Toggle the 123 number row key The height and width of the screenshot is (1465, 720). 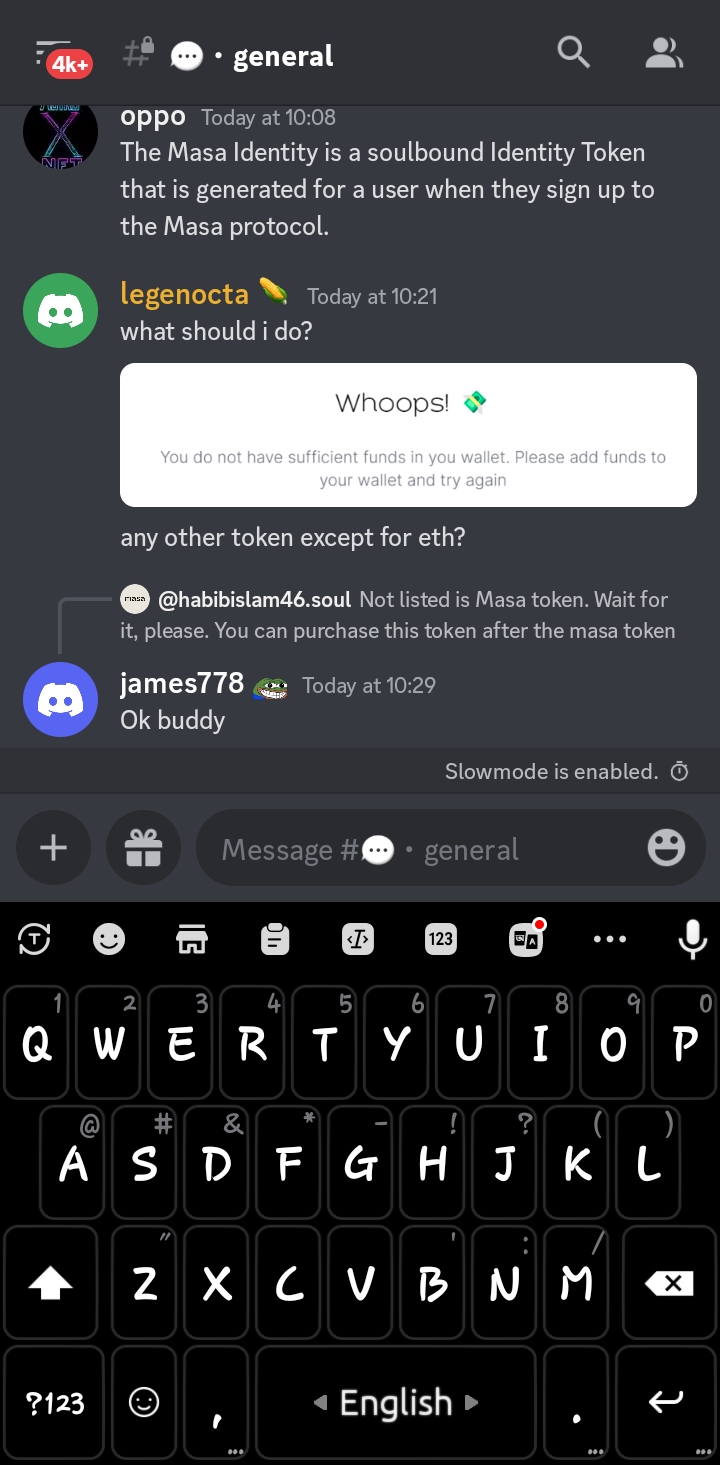point(441,939)
